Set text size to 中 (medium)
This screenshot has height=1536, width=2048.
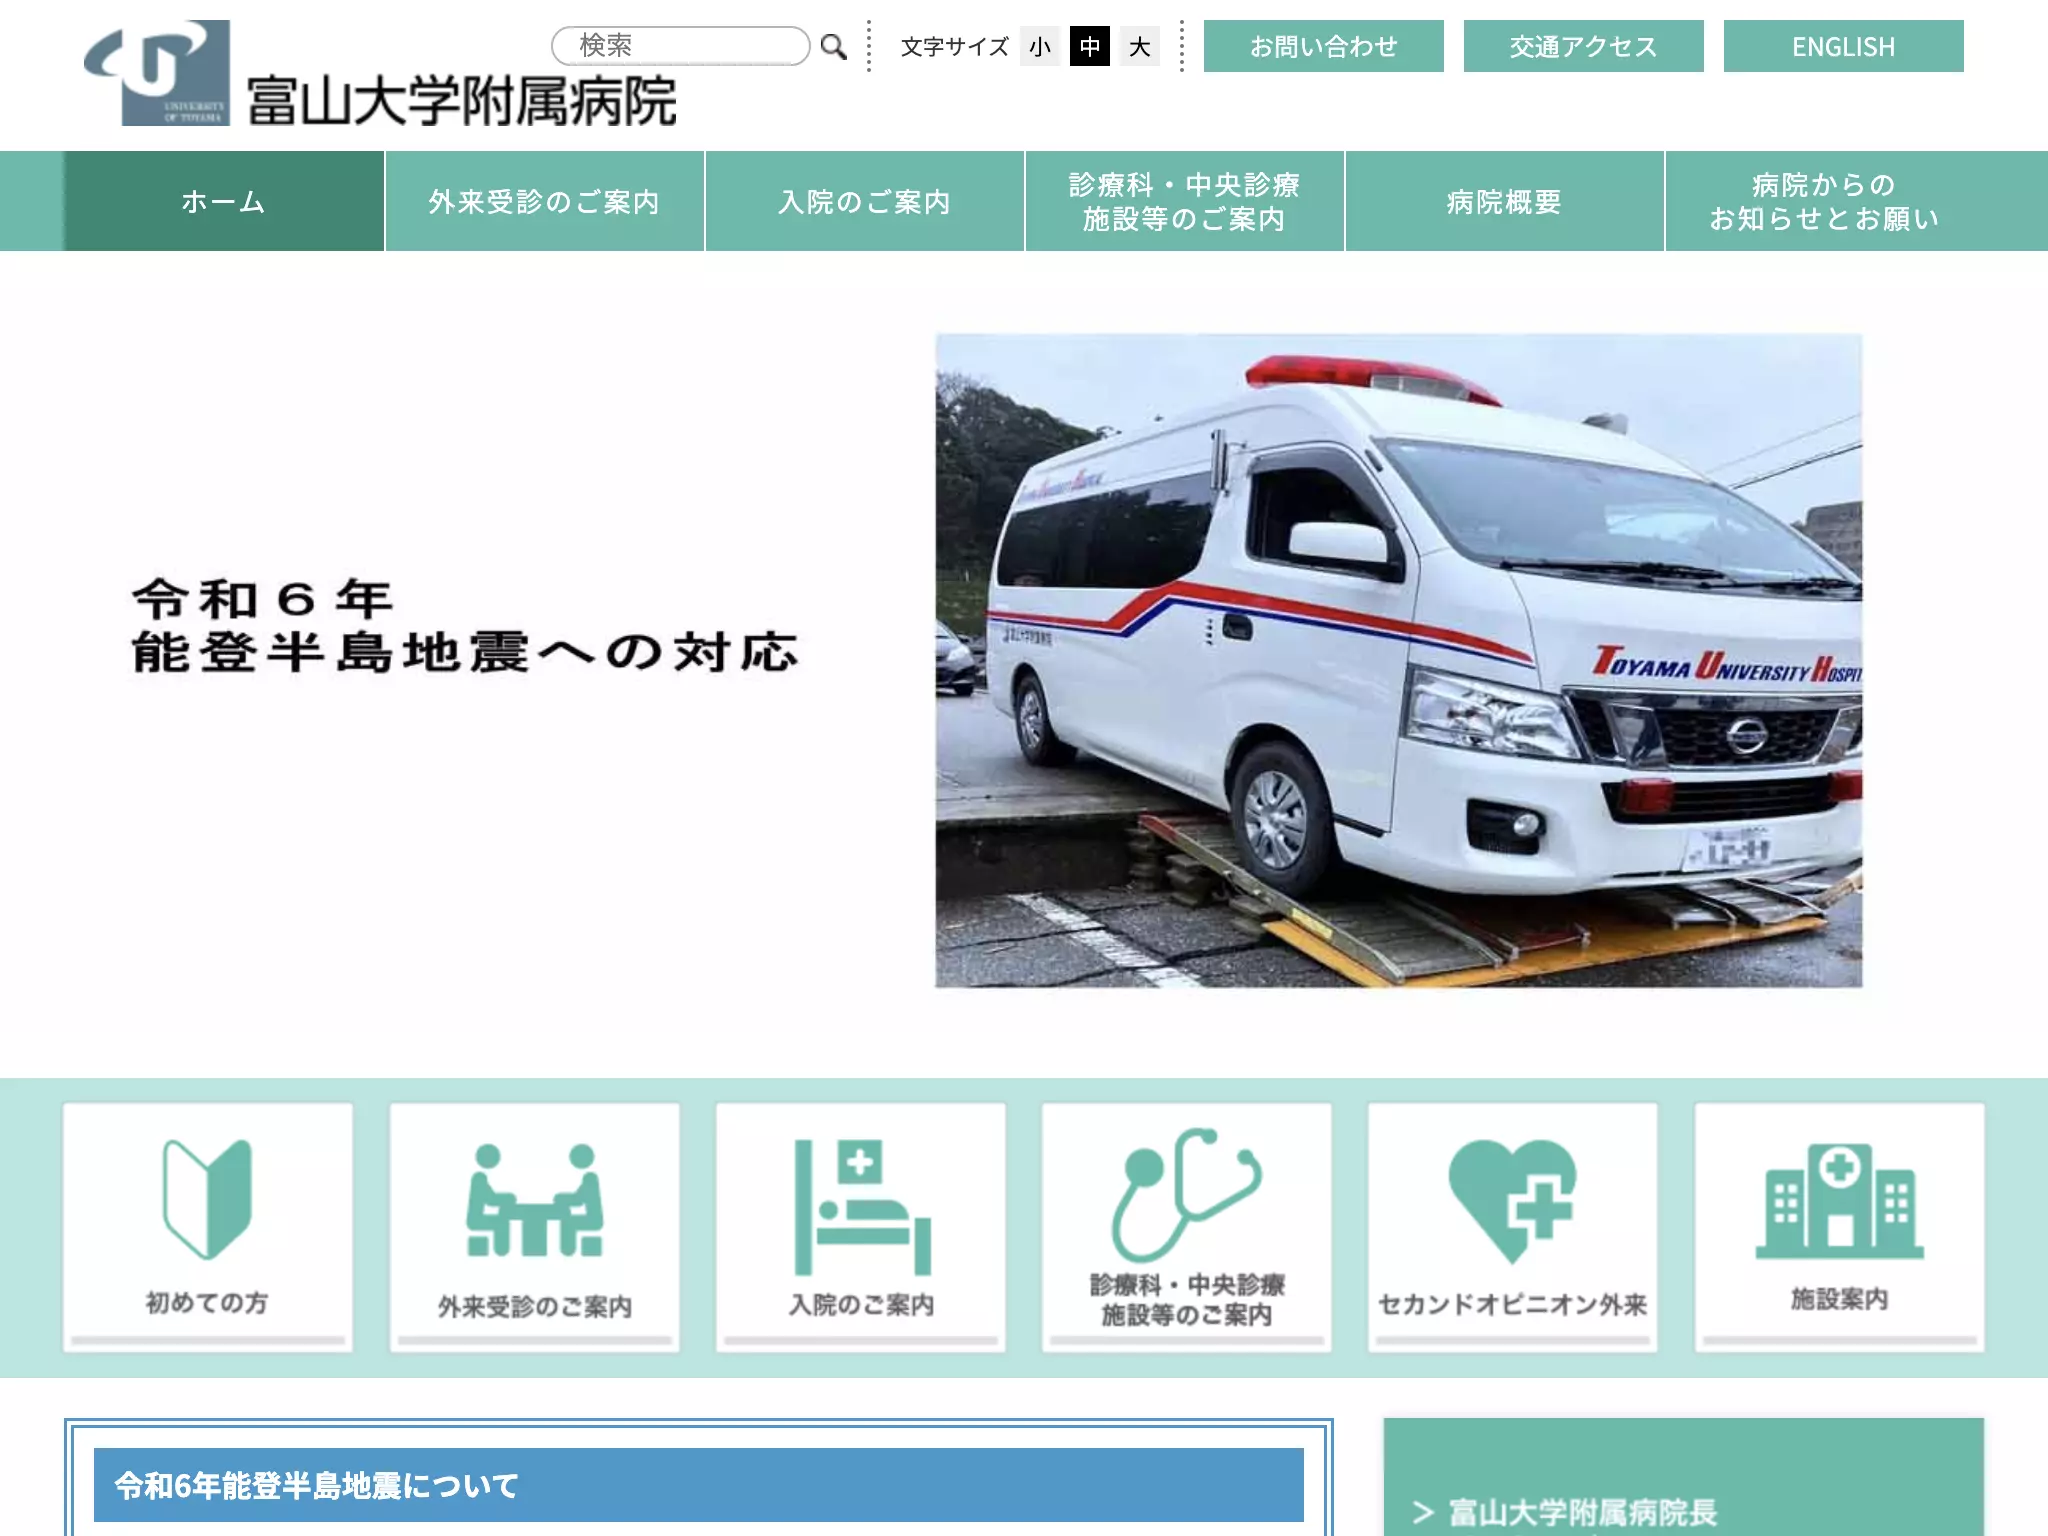1090,46
